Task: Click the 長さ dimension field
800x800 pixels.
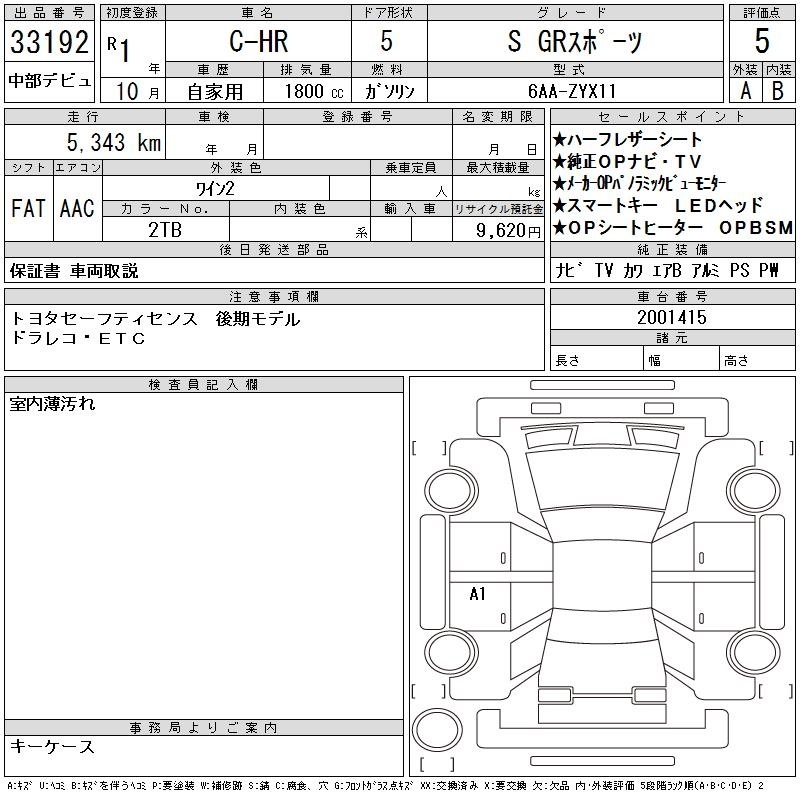Action: click(597, 358)
